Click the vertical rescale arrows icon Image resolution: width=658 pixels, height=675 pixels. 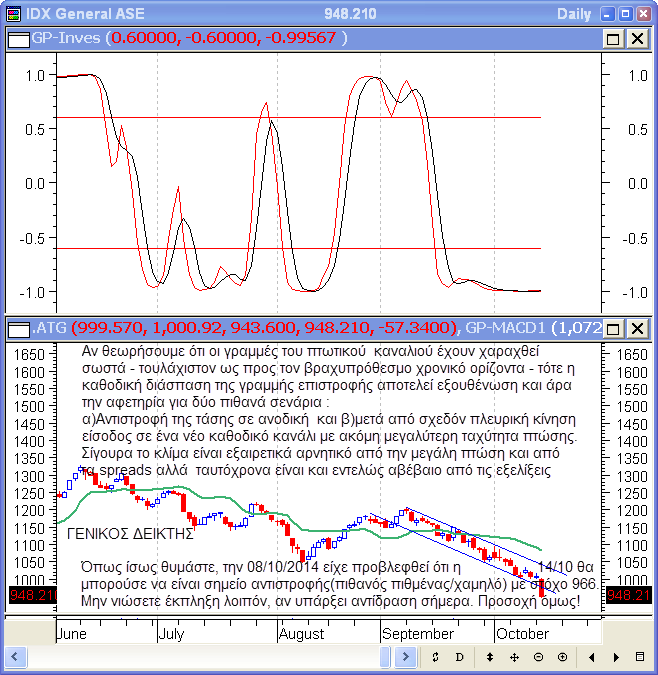click(490, 656)
